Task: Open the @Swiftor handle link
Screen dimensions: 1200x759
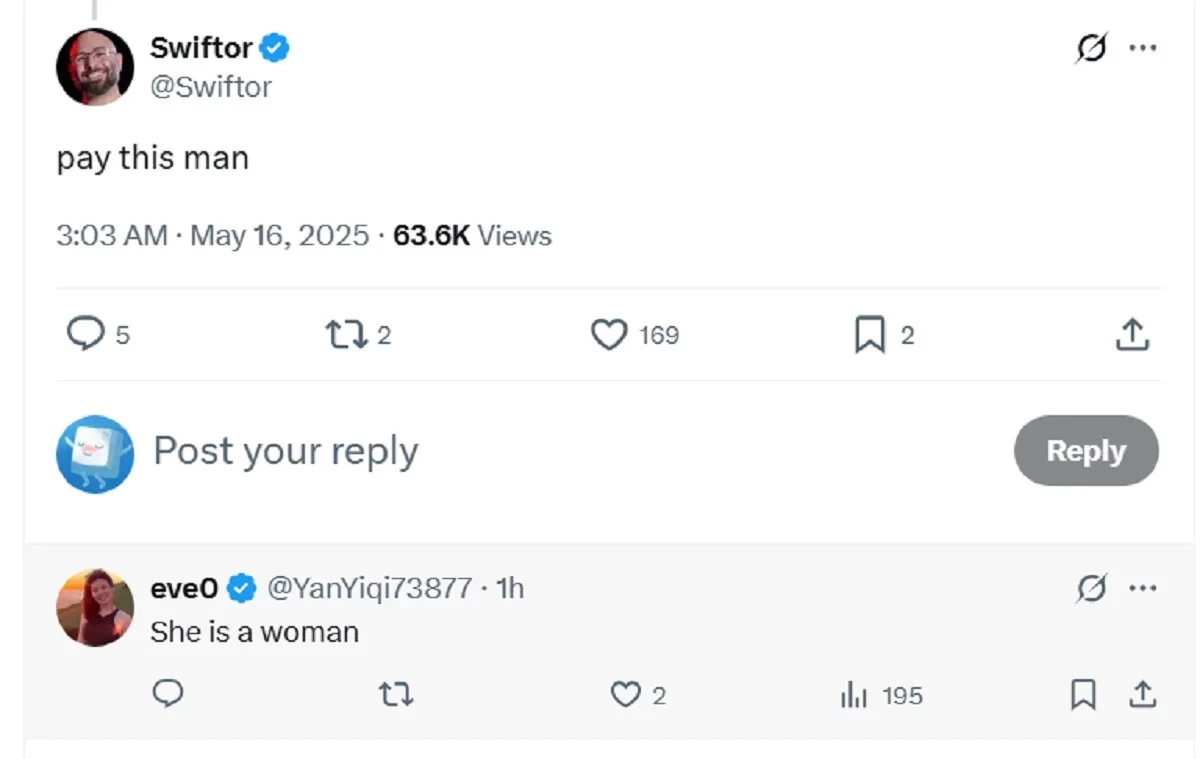Action: (x=211, y=87)
